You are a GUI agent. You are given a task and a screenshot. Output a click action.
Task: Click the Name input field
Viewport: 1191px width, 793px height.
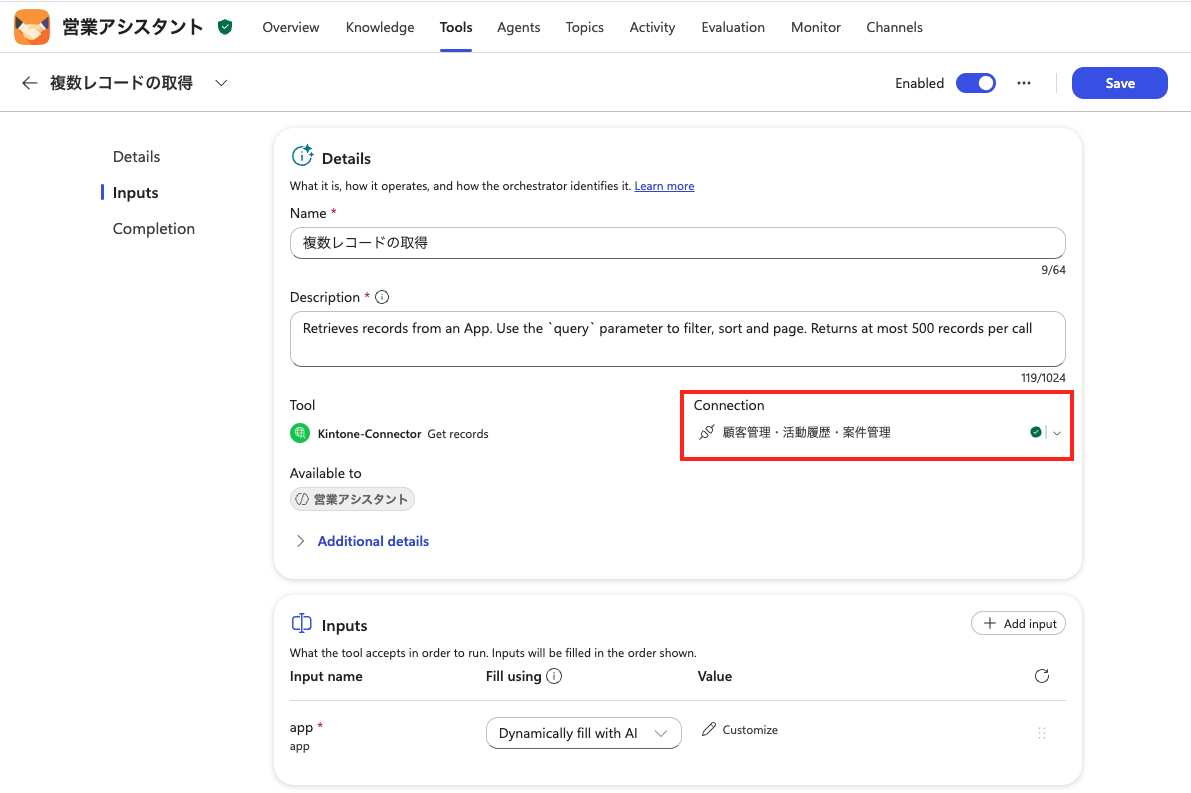(x=678, y=243)
